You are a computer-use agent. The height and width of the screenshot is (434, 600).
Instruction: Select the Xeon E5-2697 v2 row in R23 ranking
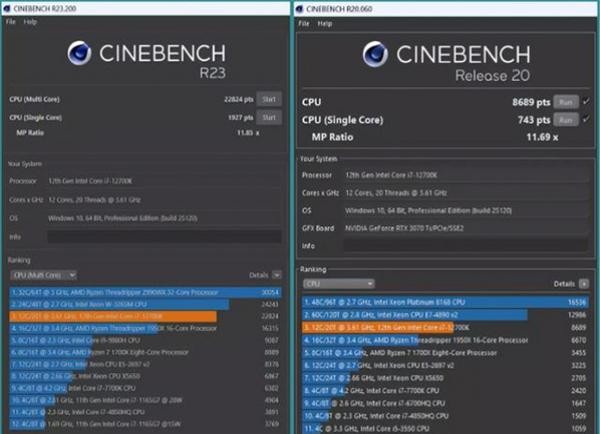(x=145, y=364)
